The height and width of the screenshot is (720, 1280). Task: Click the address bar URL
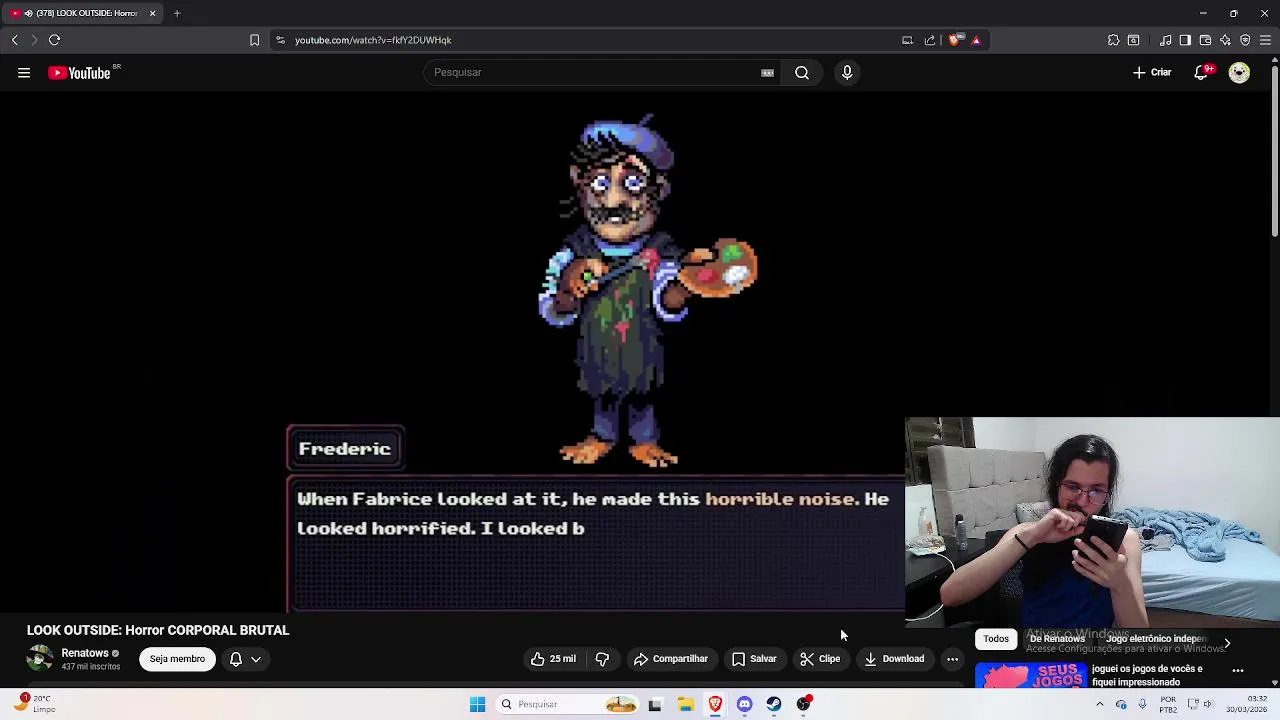pos(373,40)
